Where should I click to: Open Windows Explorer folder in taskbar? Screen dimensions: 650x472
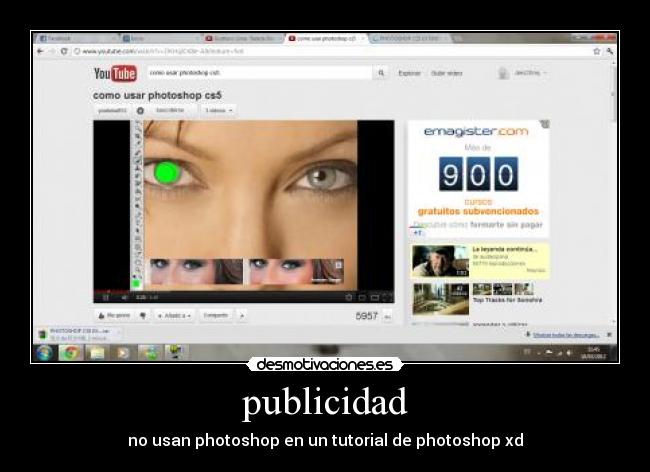pos(97,353)
